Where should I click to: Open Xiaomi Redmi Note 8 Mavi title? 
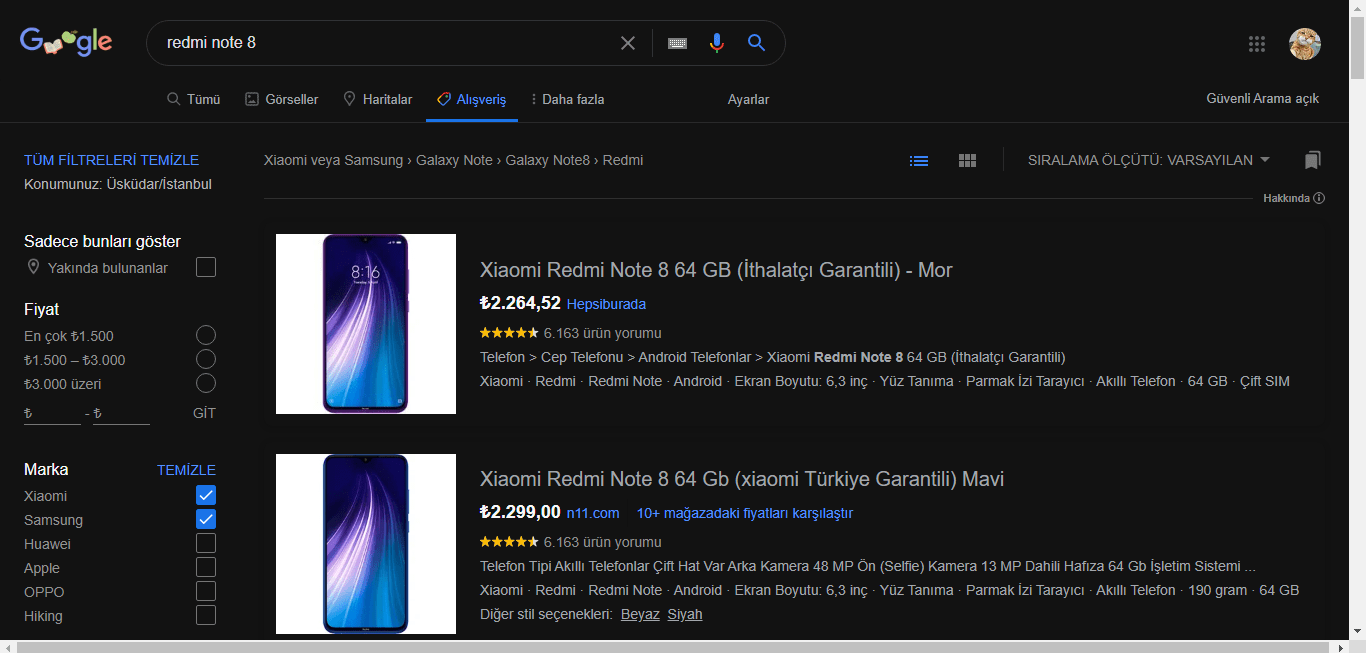[742, 479]
